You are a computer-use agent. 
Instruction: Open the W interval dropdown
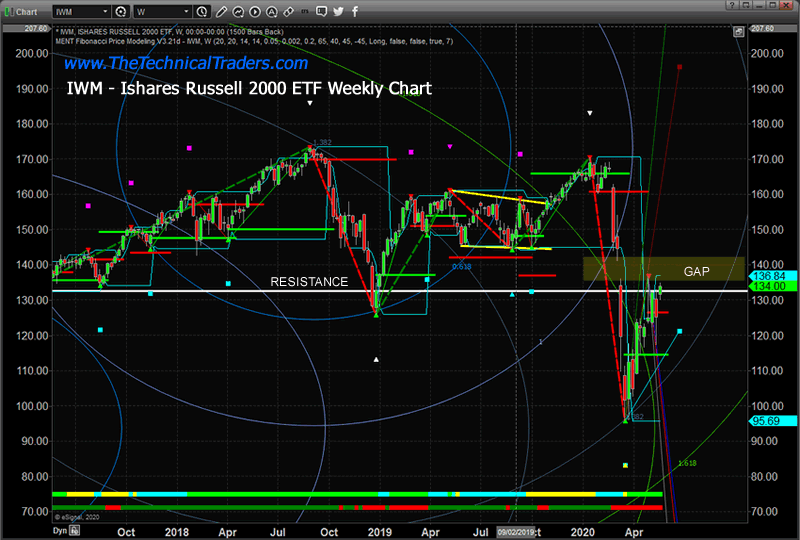(162, 11)
